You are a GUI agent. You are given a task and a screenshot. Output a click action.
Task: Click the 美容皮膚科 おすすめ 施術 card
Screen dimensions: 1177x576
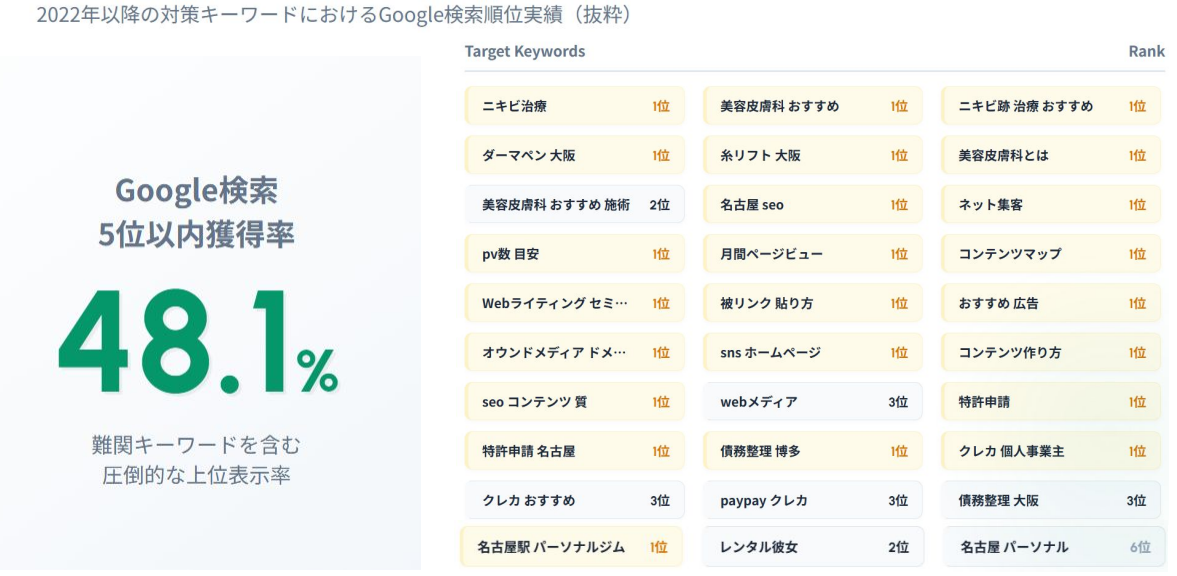pos(575,204)
